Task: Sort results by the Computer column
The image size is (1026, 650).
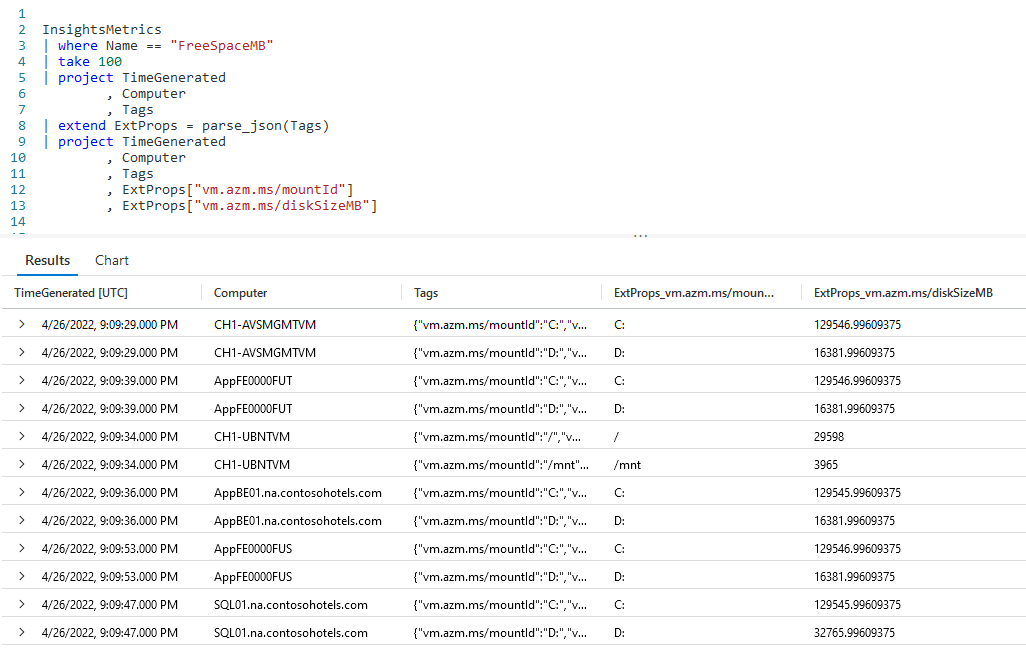Action: point(243,292)
